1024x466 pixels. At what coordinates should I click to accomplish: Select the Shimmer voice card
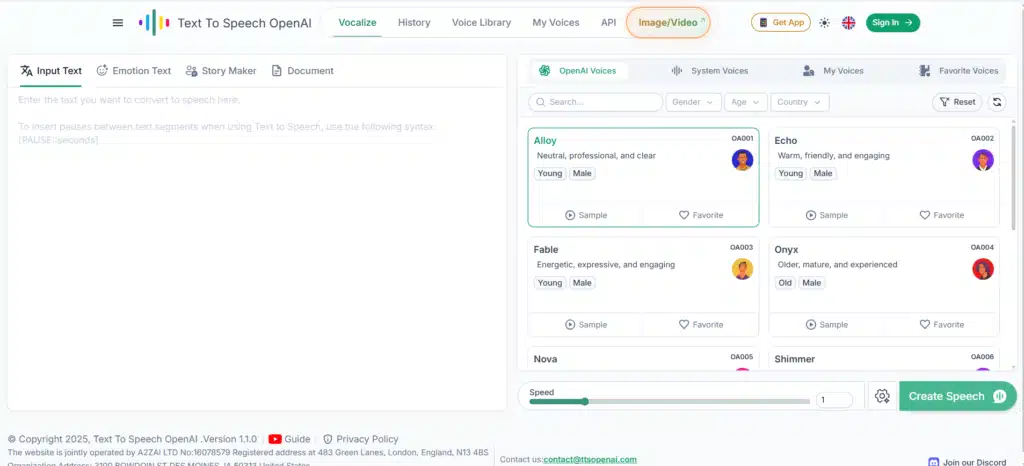point(884,359)
